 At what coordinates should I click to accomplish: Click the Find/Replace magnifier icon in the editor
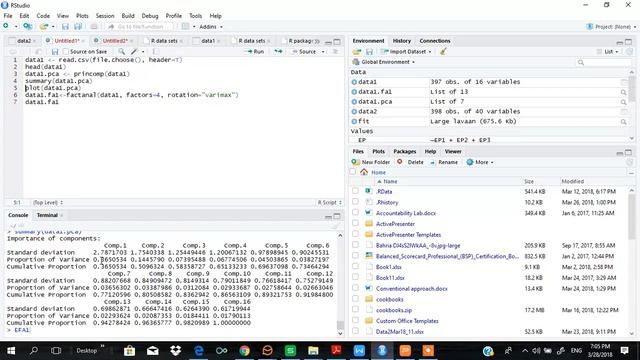(122, 52)
